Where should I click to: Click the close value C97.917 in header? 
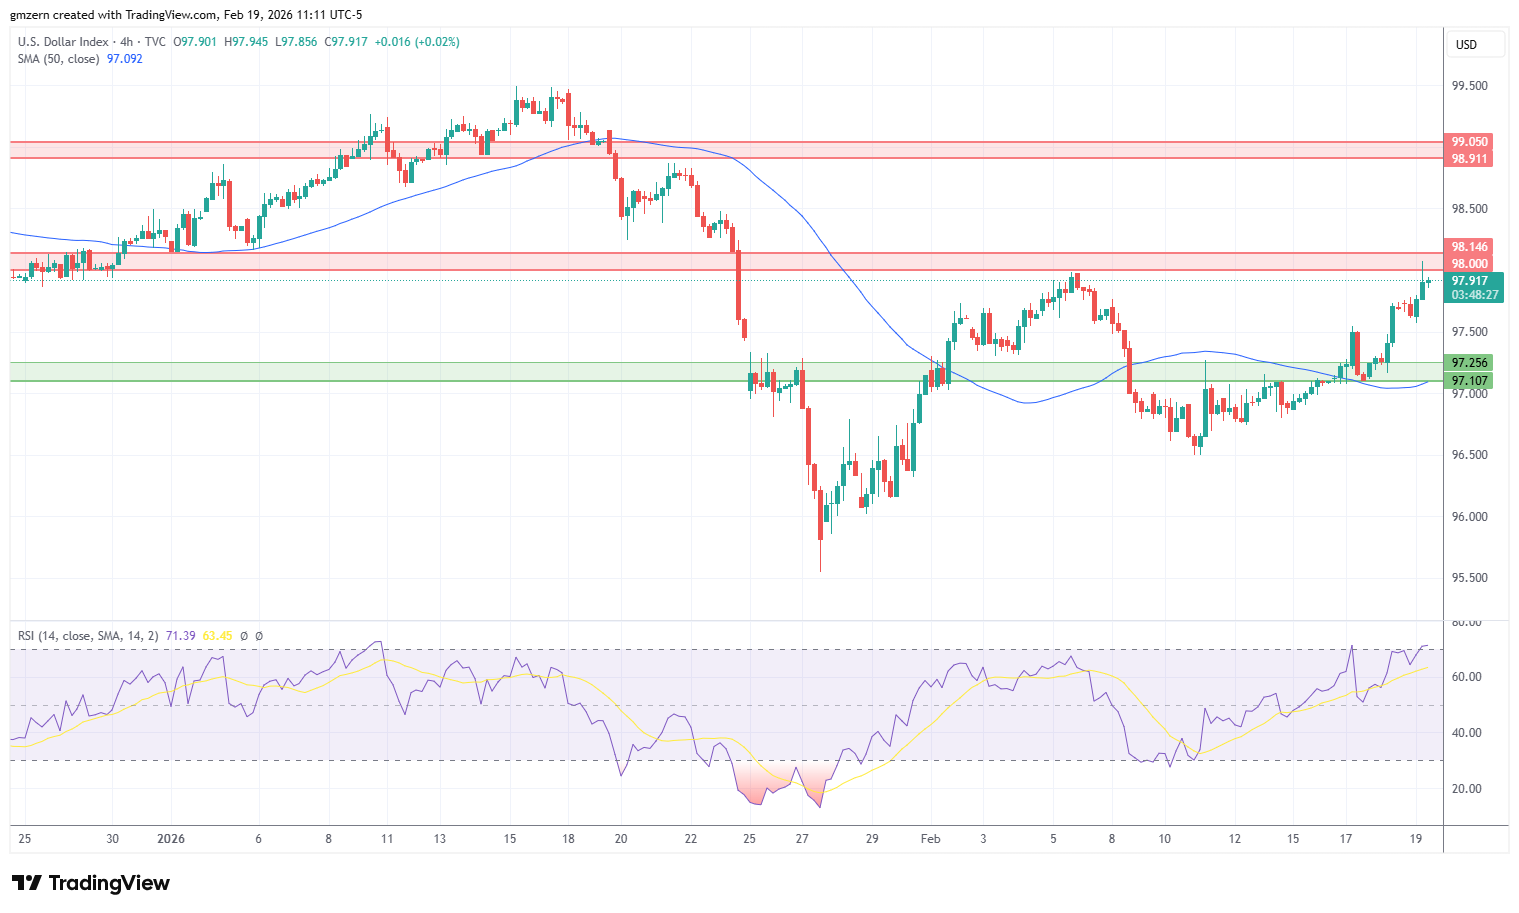click(x=346, y=42)
